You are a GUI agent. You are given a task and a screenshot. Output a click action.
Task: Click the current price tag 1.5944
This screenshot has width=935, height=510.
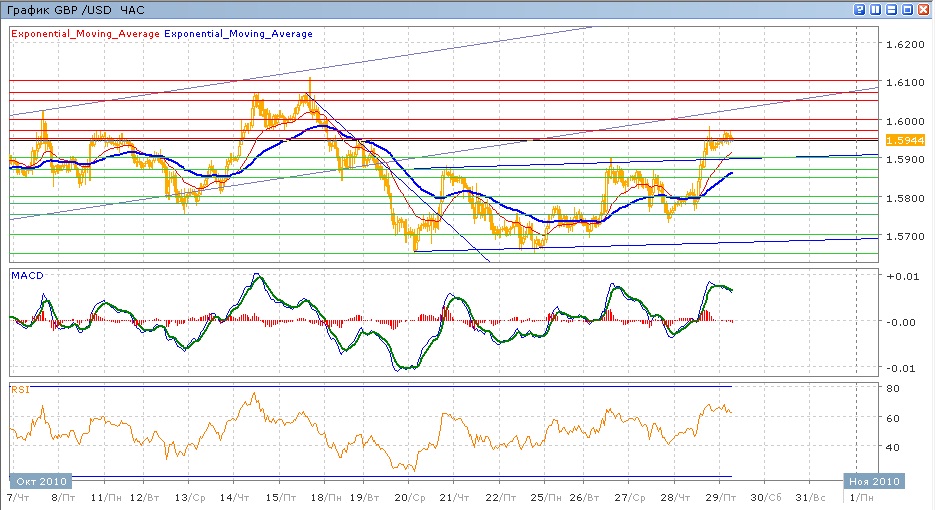pyautogui.click(x=906, y=140)
